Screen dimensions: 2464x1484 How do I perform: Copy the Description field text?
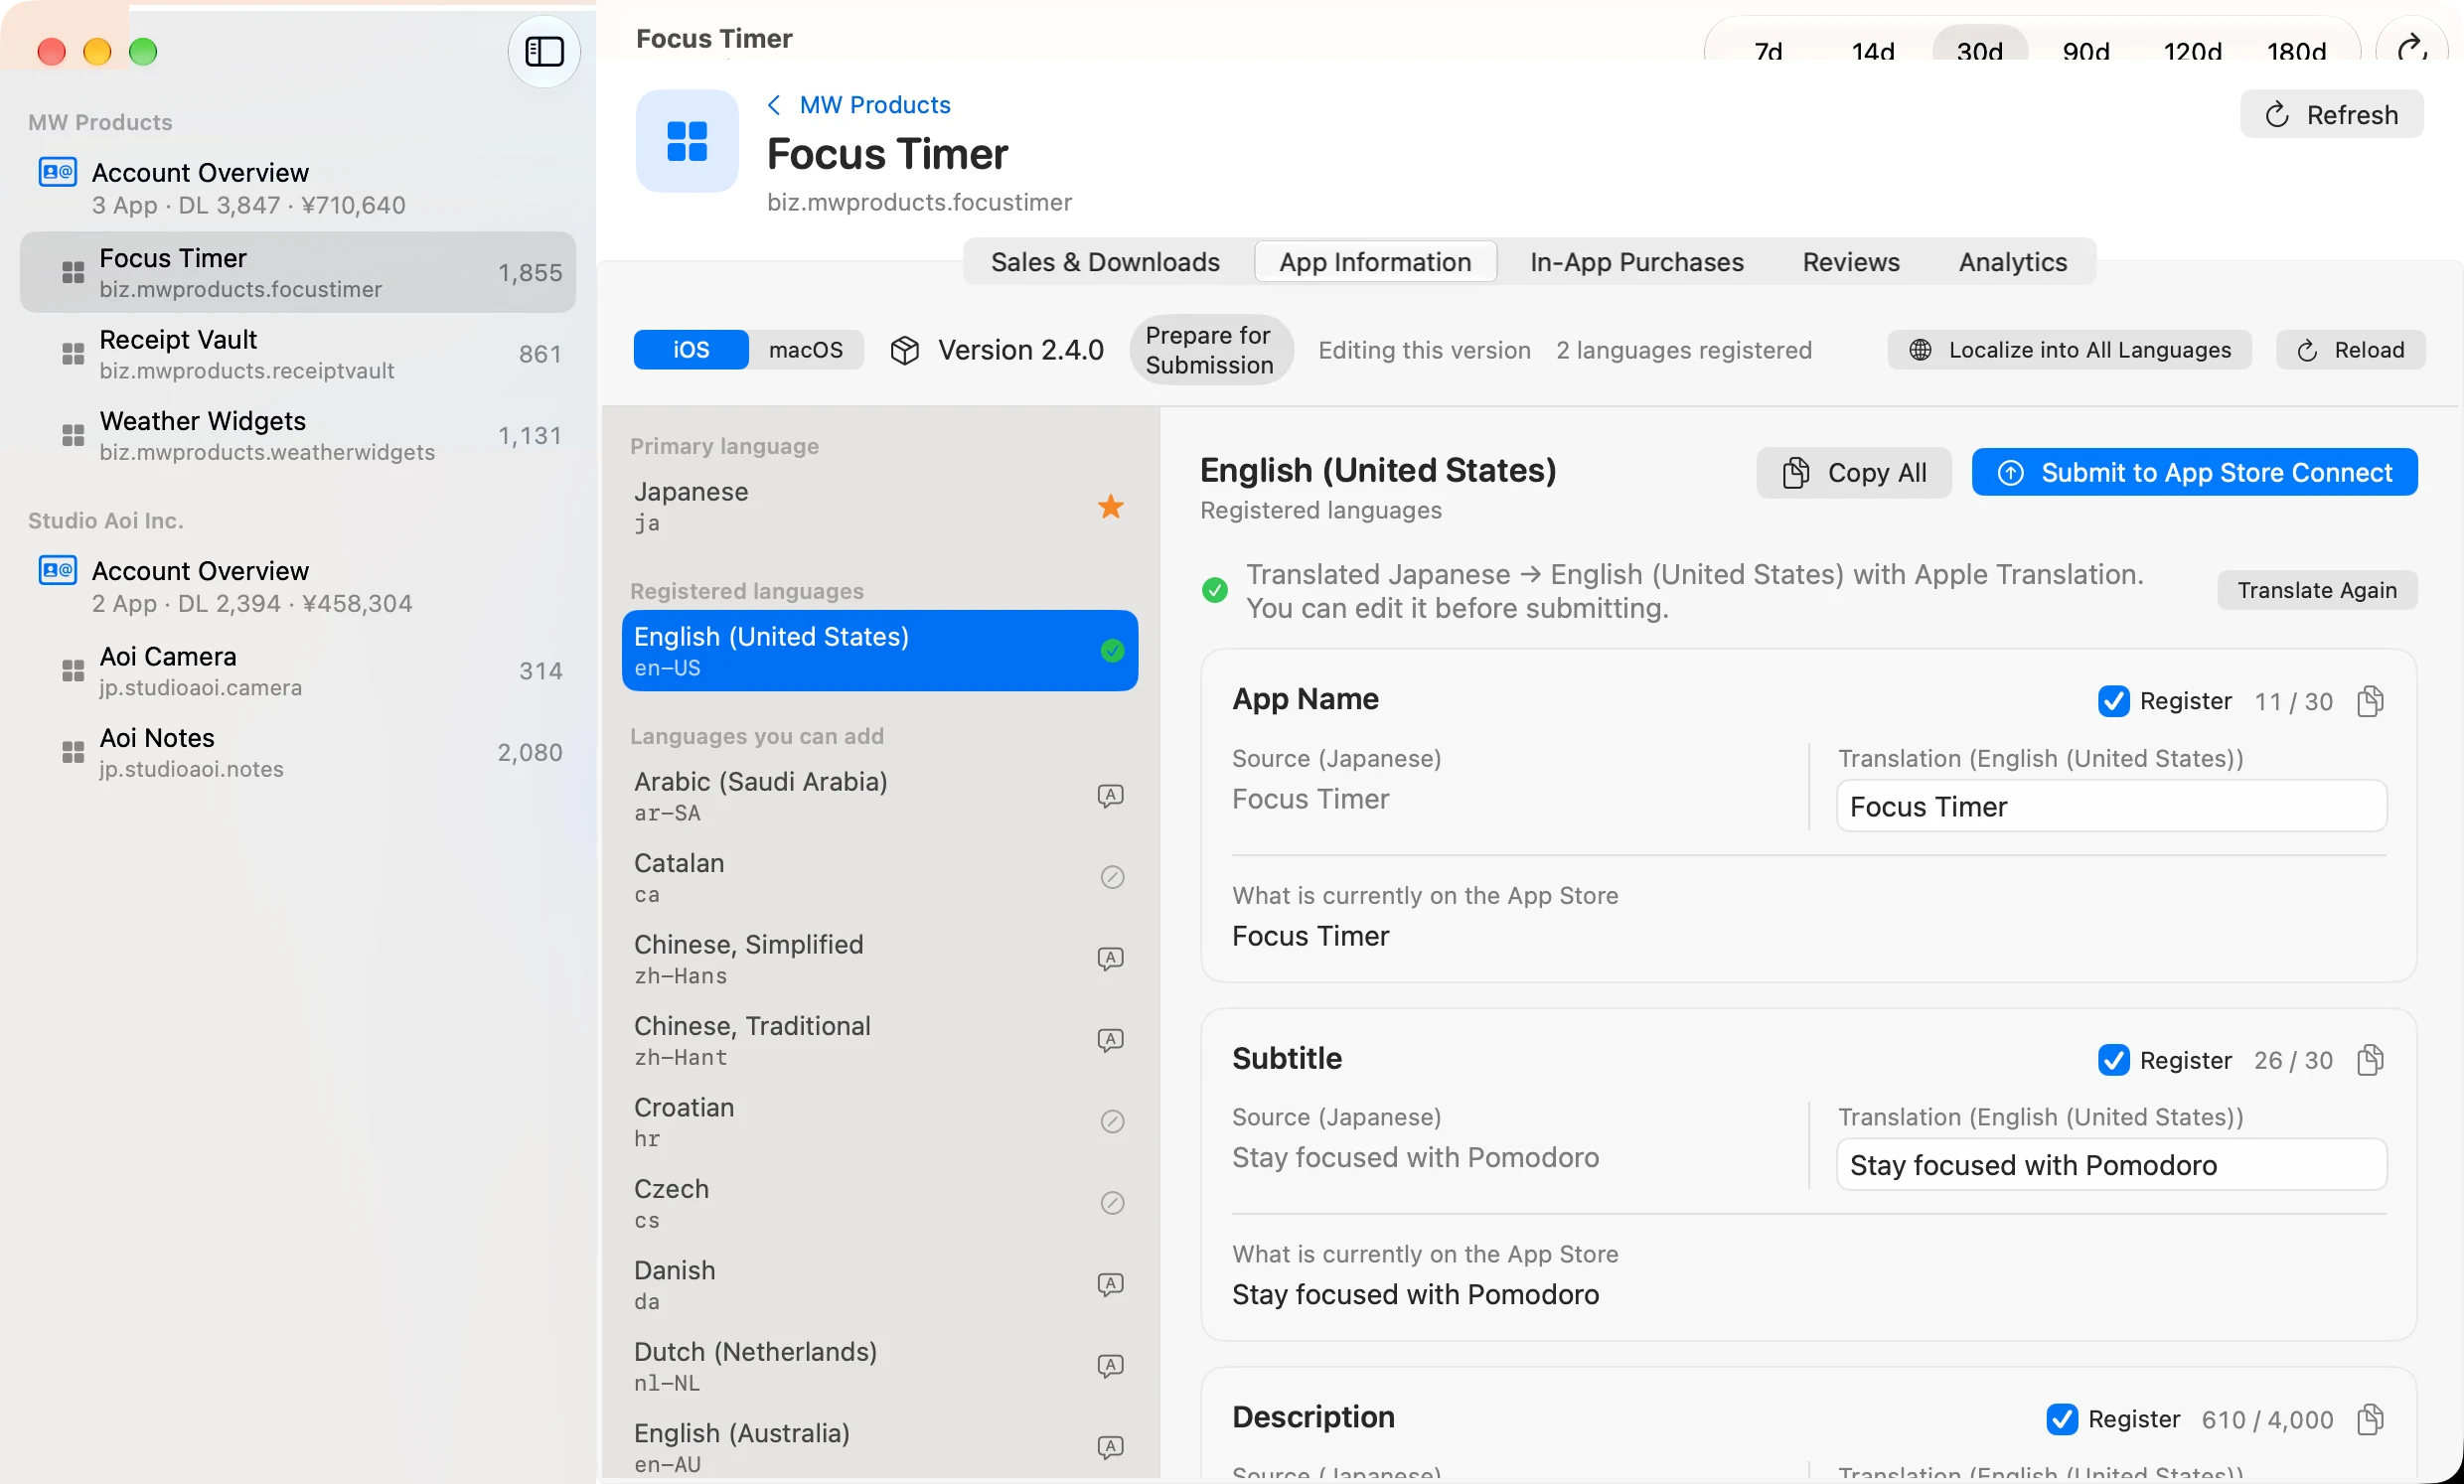point(2370,1419)
